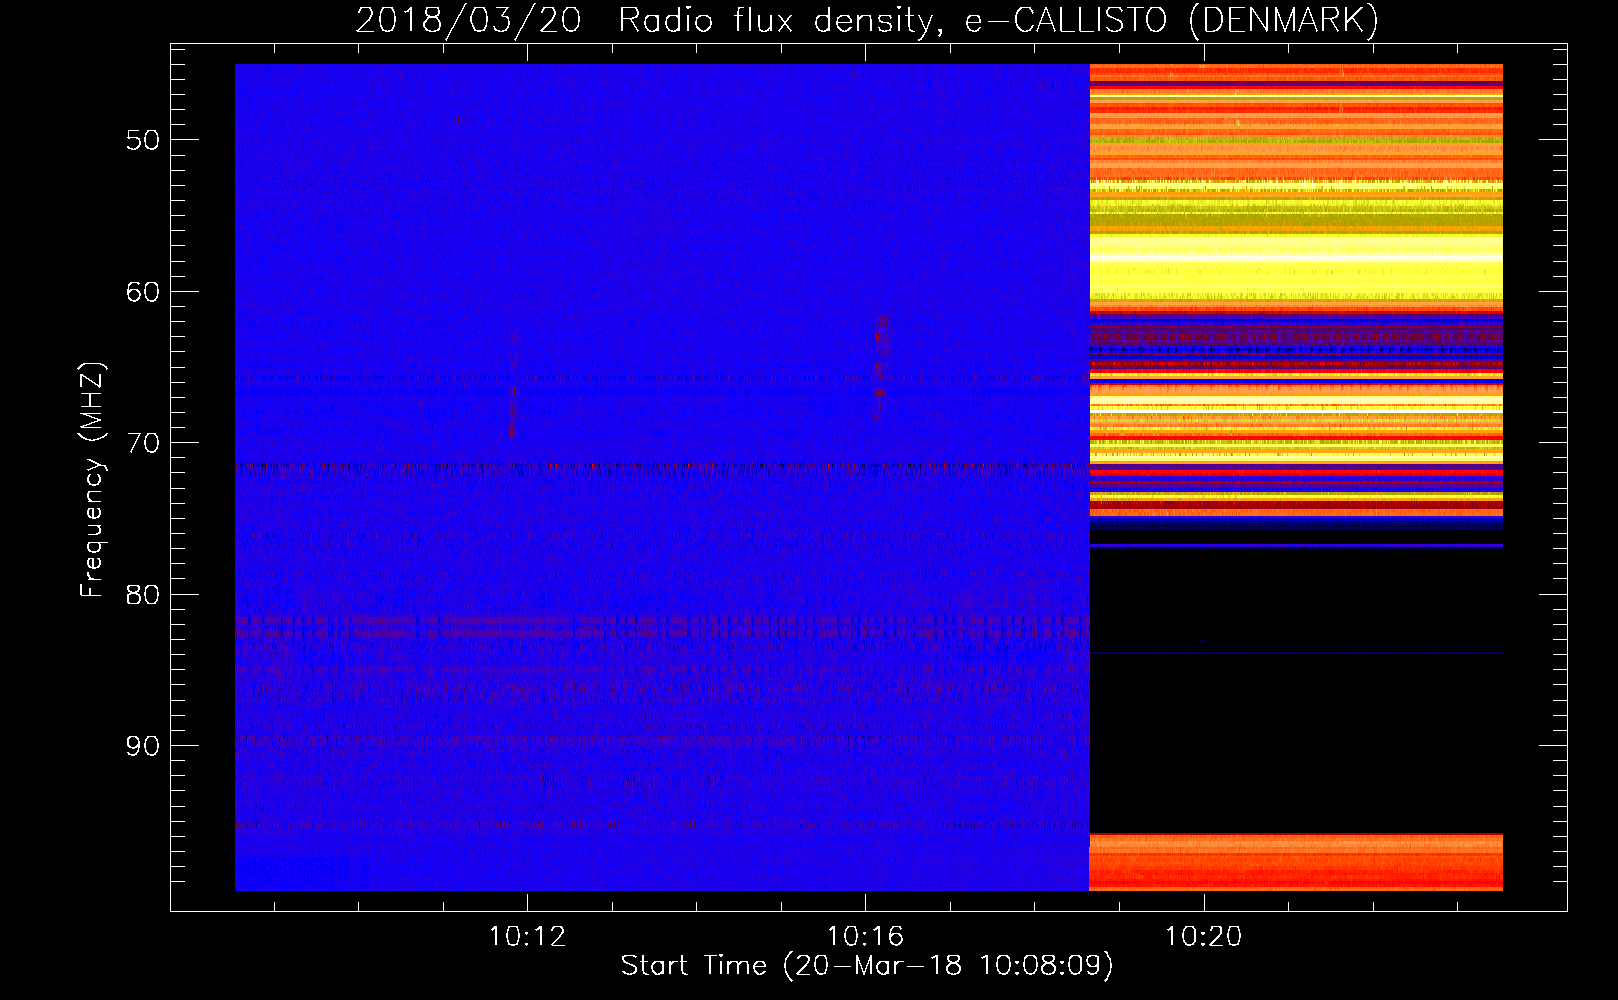
Task: Click the black data gap region near 85 MHz
Action: 1296,690
